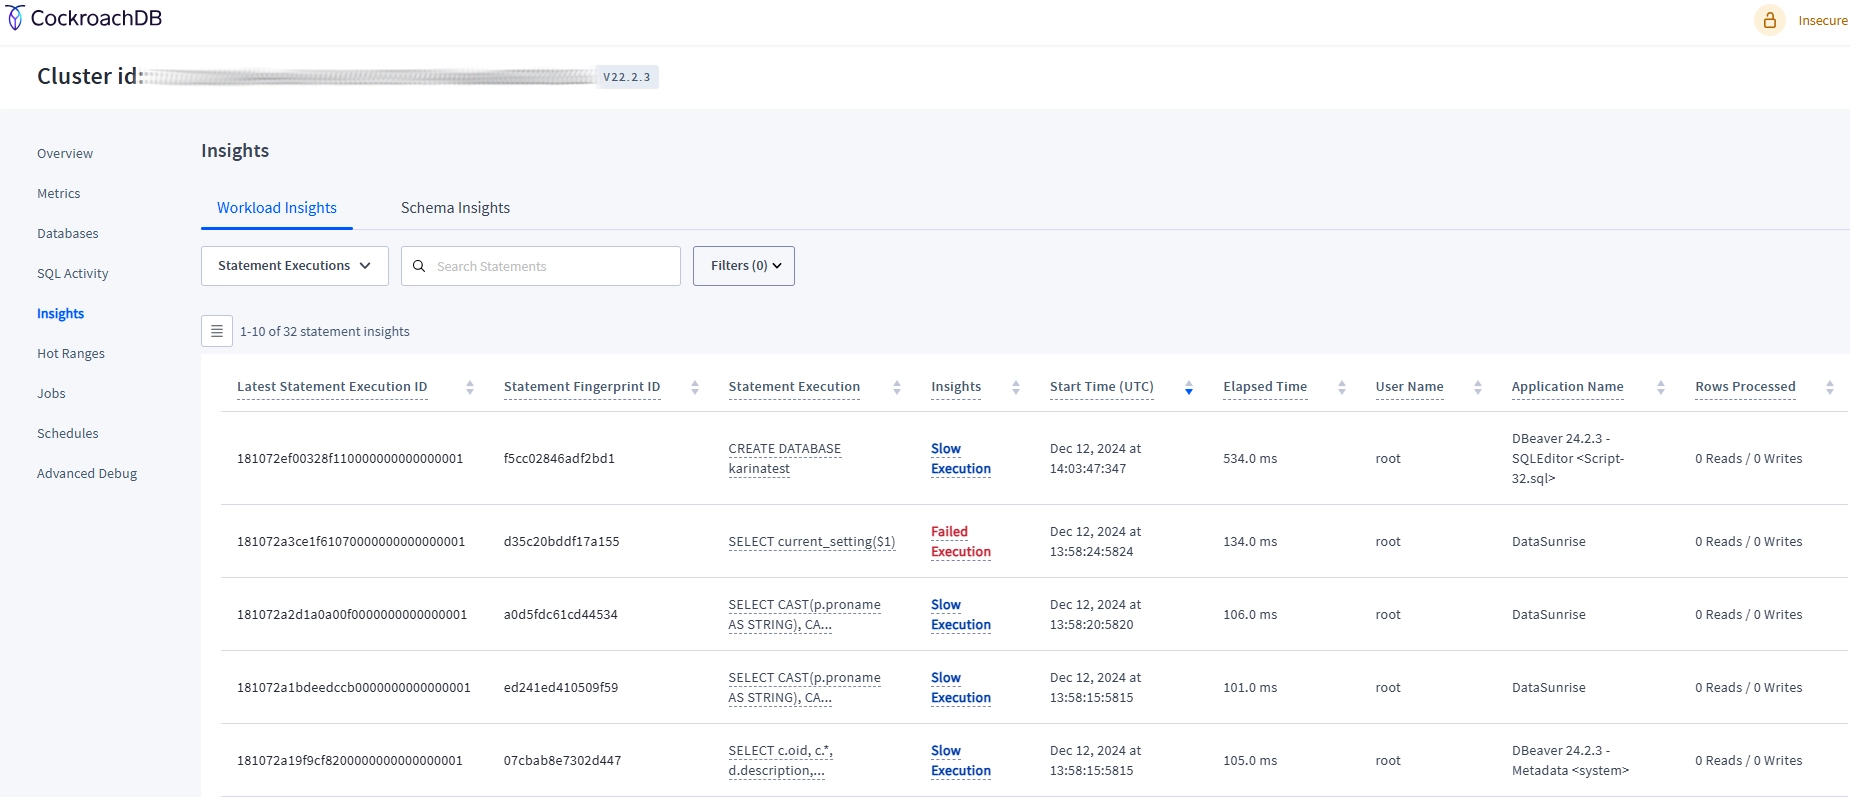Sort by Latest Statement Execution ID arrows
This screenshot has height=797, width=1850.
(x=470, y=387)
